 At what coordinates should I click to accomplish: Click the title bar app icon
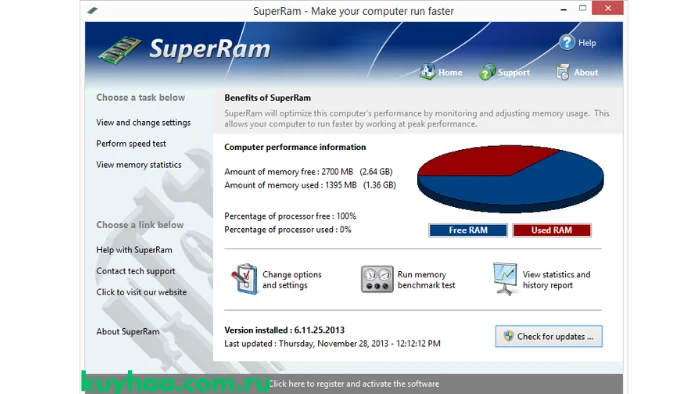pos(92,10)
